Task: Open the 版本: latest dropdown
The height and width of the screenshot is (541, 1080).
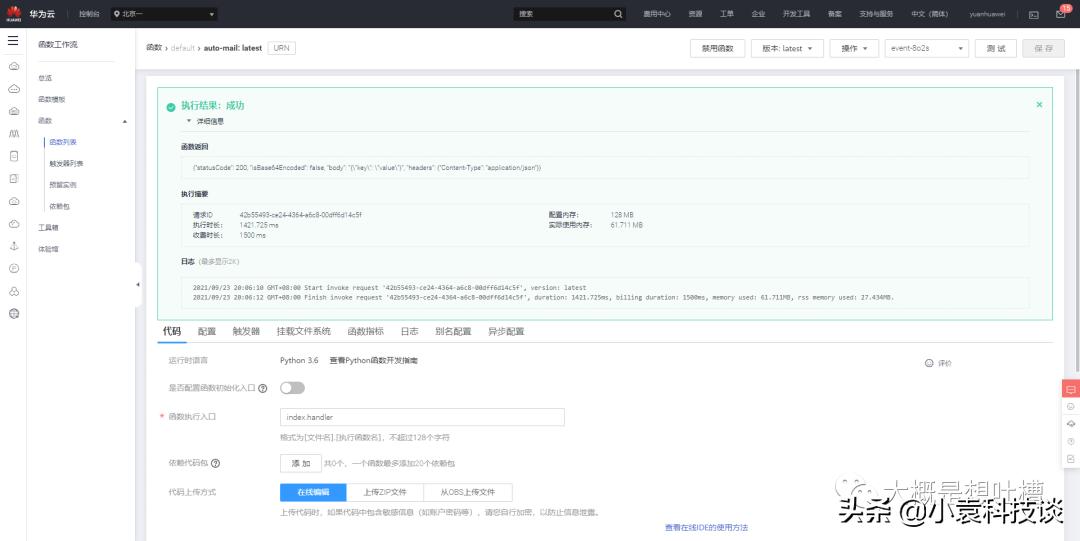Action: click(x=787, y=48)
